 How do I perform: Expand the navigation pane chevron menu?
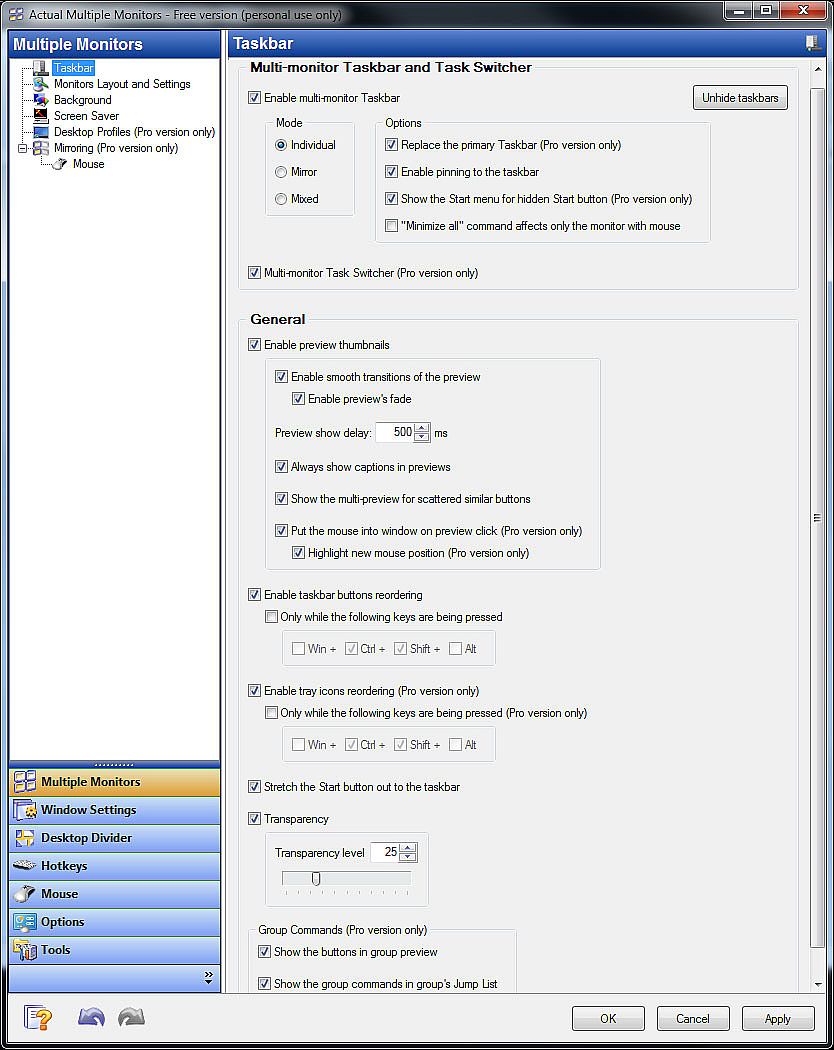click(208, 978)
